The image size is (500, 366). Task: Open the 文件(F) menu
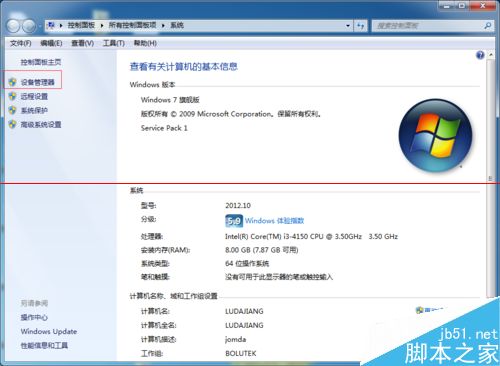(x=21, y=43)
